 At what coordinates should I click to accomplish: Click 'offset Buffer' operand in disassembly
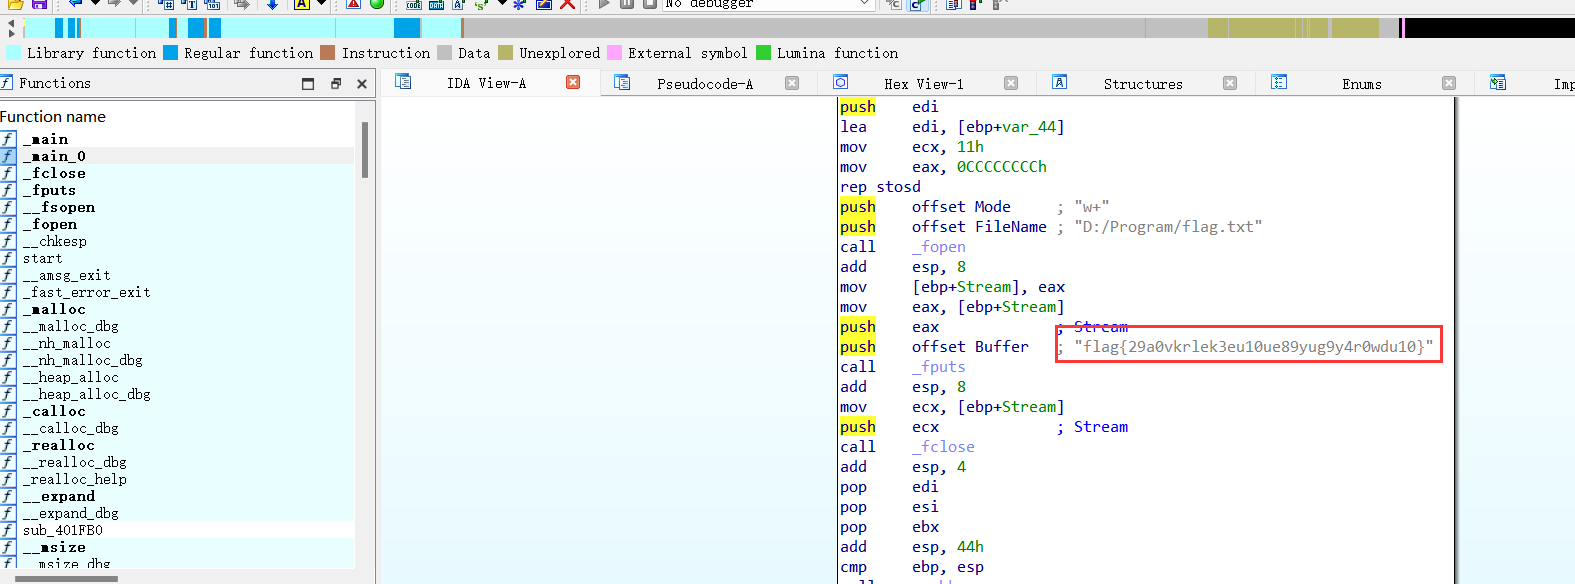click(x=970, y=347)
